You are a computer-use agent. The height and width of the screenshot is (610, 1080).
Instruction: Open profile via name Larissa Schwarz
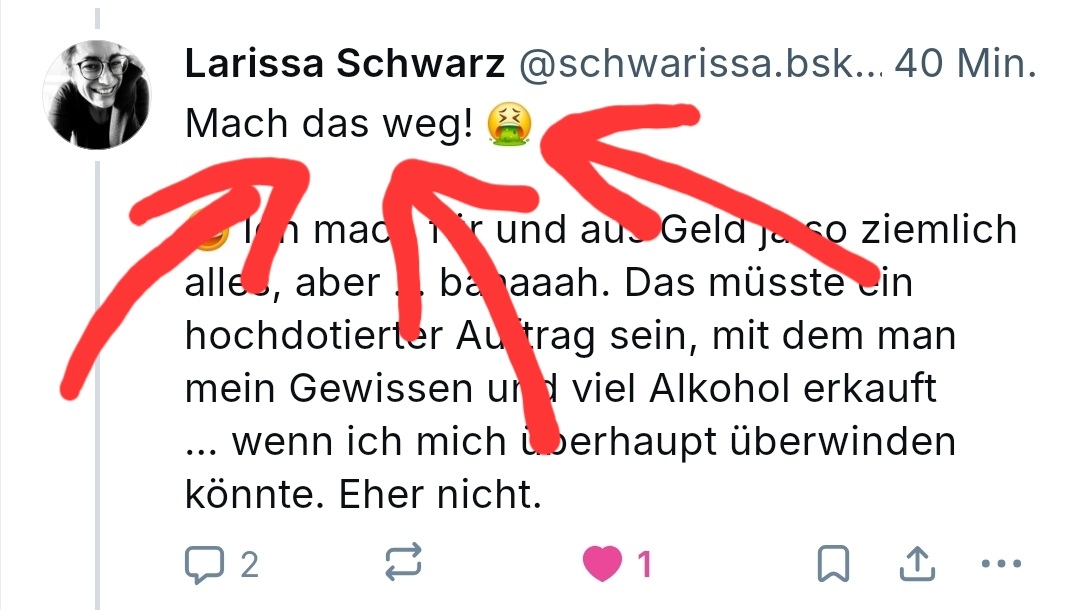click(345, 63)
